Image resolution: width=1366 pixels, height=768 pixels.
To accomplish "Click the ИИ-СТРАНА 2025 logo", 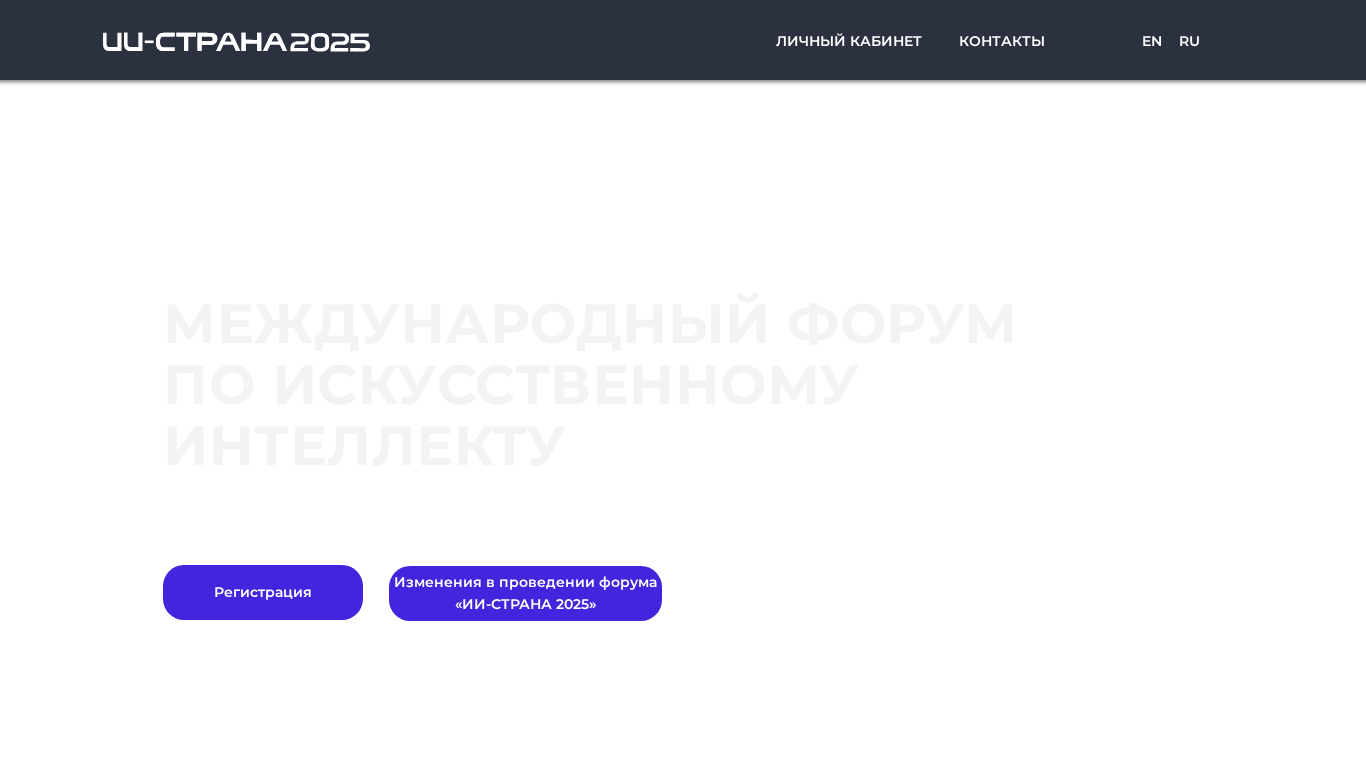I will [x=236, y=42].
